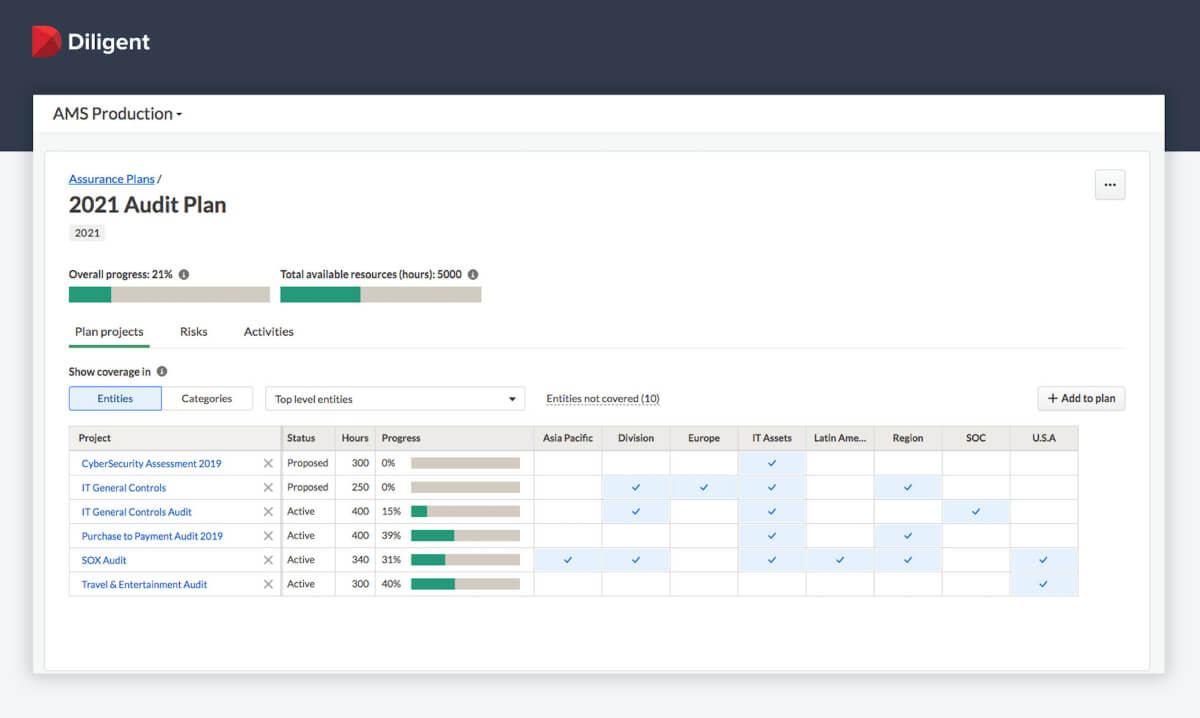Open the 2021 Audit Plan ellipsis menu
The width and height of the screenshot is (1200, 718).
click(x=1110, y=184)
